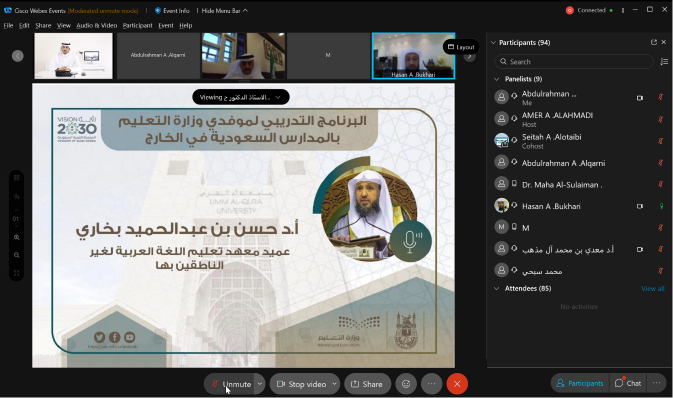
Task: Open the Share menu
Action: [x=43, y=25]
